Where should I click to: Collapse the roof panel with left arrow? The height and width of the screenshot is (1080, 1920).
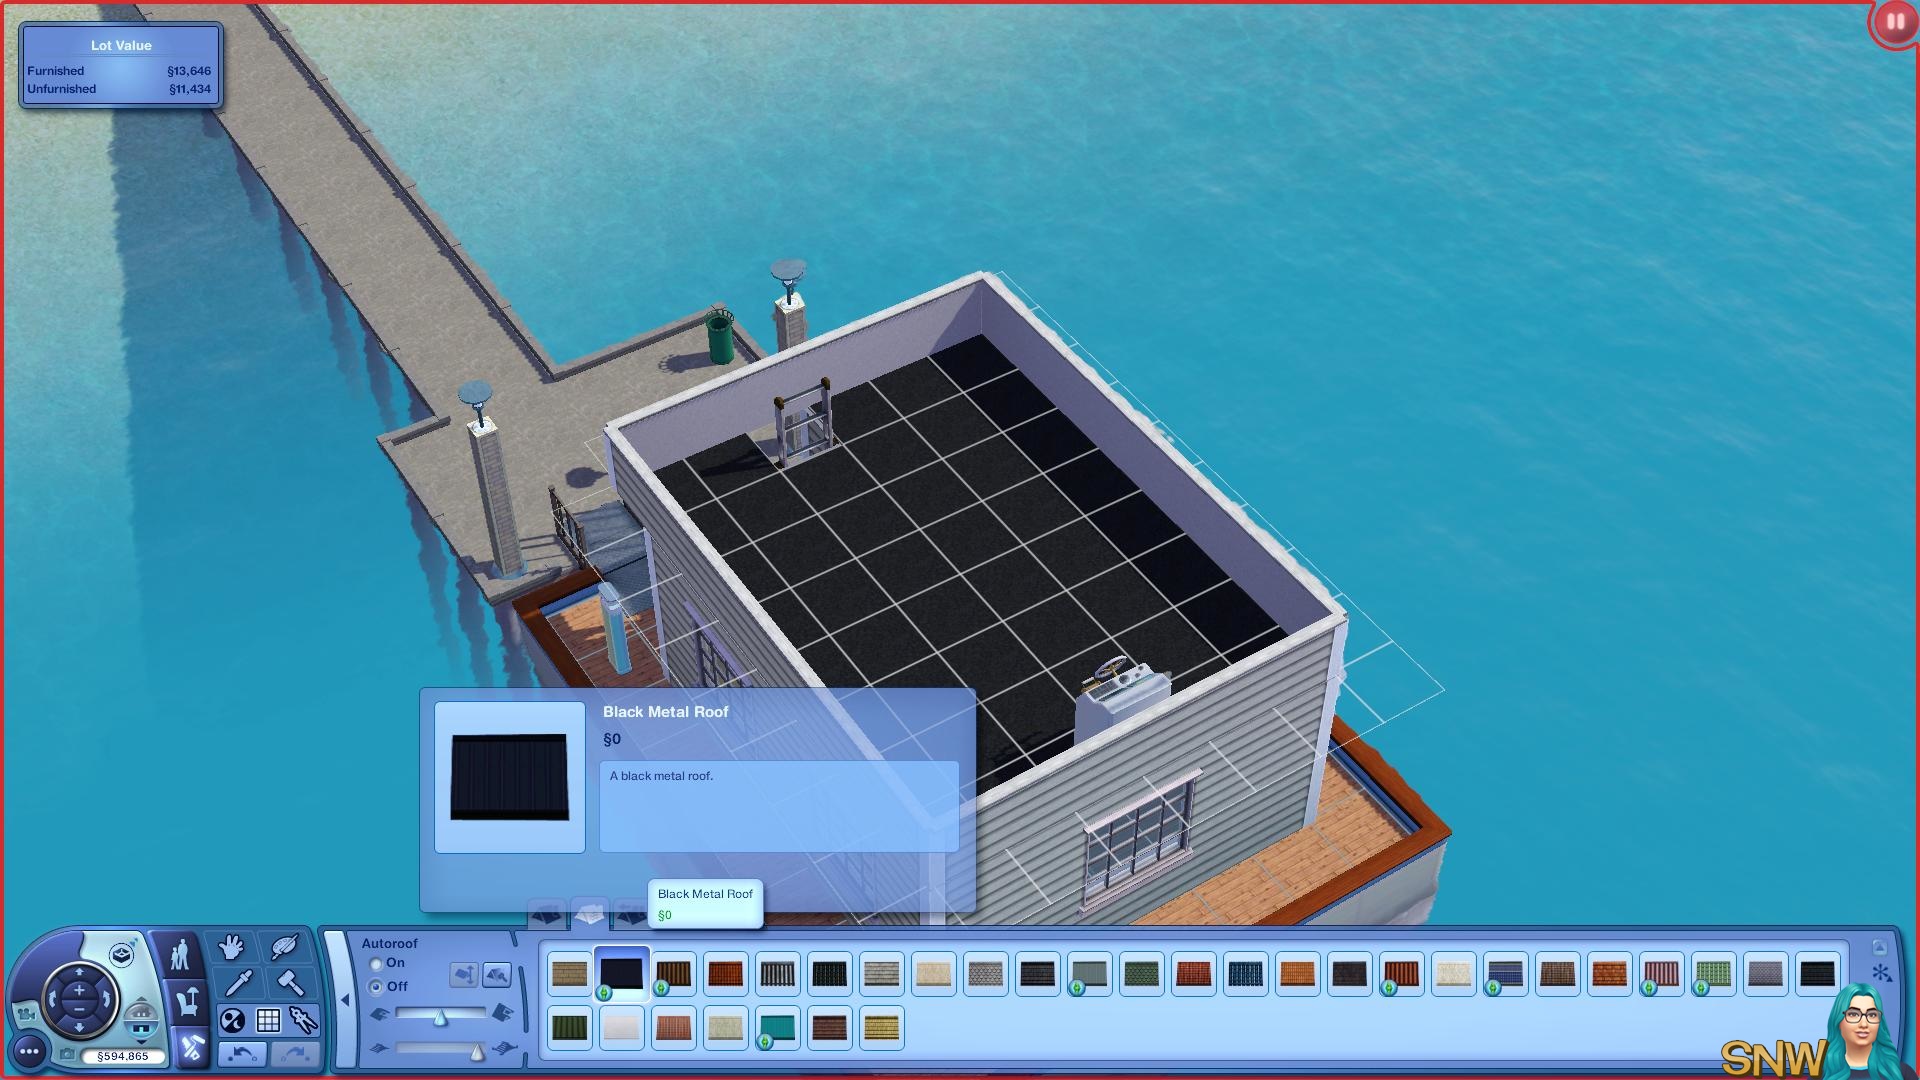pyautogui.click(x=345, y=1000)
